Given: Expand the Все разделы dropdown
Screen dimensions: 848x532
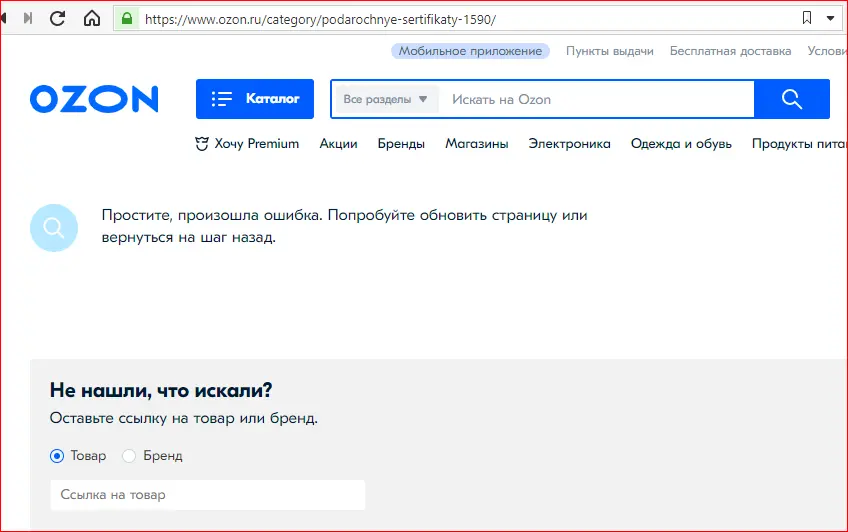Looking at the screenshot, I should click(x=385, y=99).
